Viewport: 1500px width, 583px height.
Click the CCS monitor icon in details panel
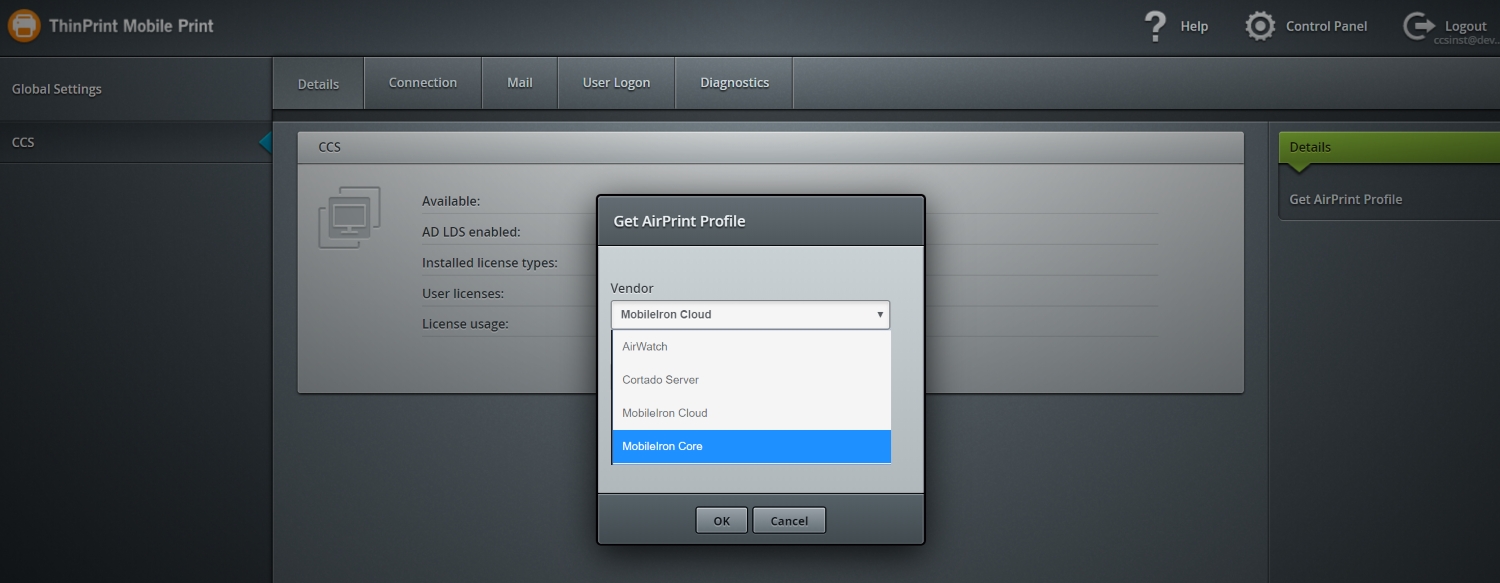[x=349, y=217]
